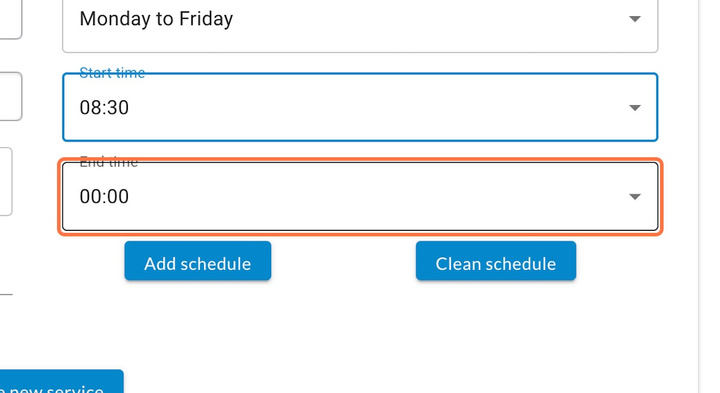Click the Start time floating label

click(x=112, y=73)
